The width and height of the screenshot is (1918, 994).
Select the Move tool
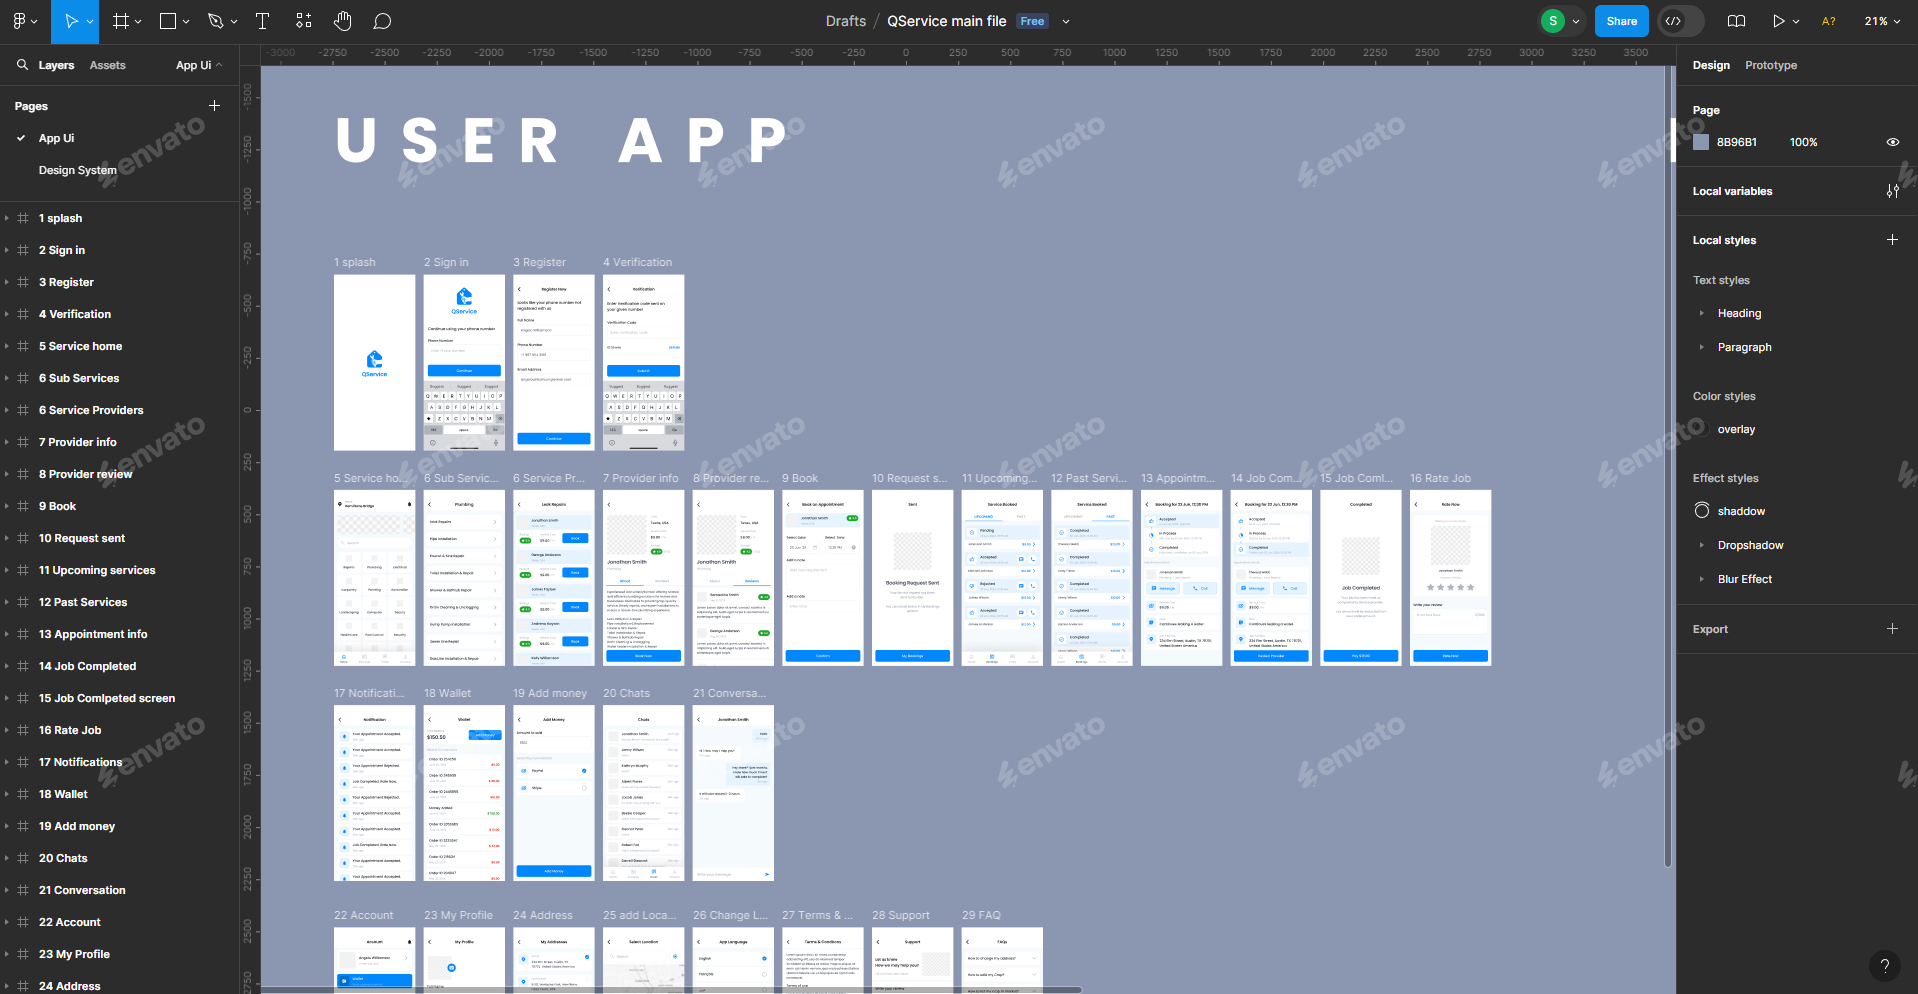pos(71,21)
